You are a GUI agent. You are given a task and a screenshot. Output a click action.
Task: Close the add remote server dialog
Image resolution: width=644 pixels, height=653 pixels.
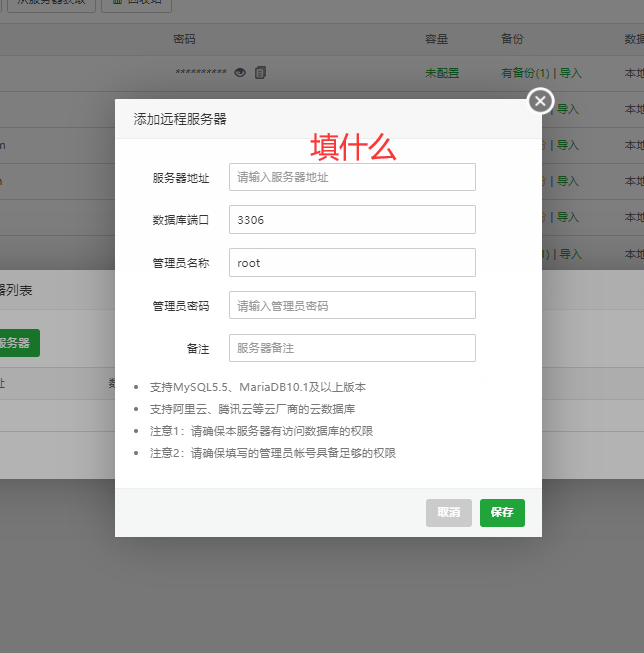click(540, 101)
